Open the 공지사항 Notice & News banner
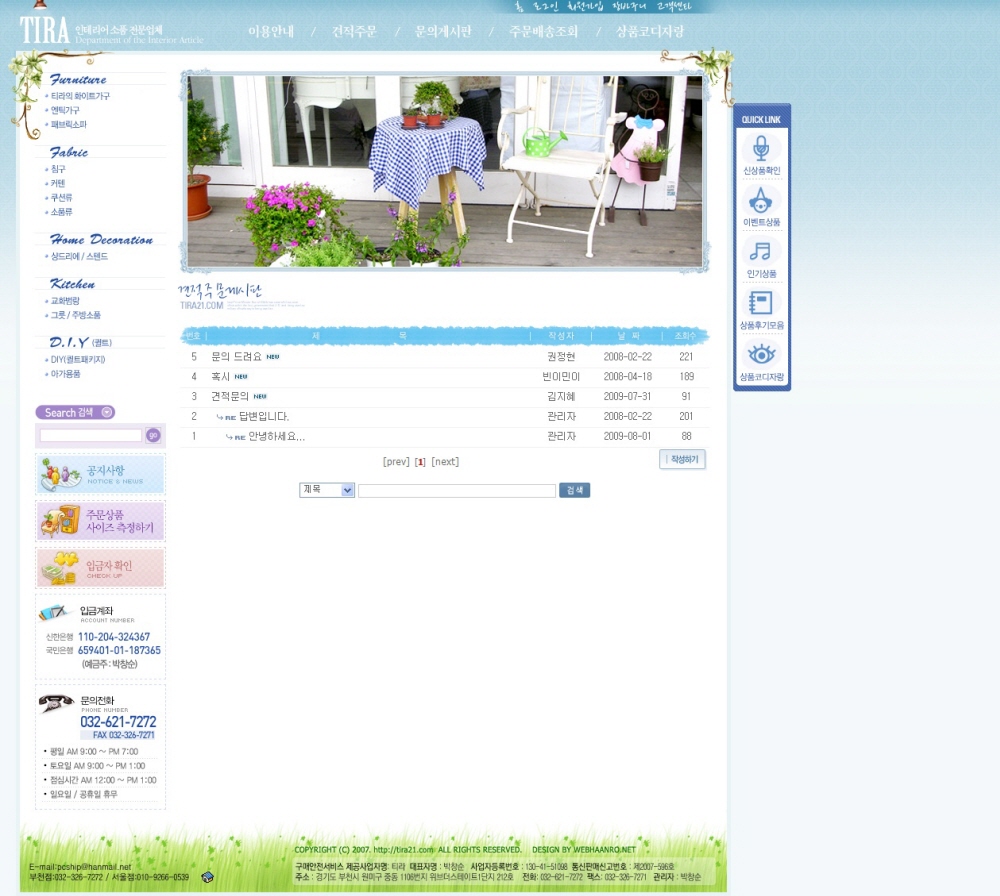This screenshot has width=1000, height=896. click(100, 474)
